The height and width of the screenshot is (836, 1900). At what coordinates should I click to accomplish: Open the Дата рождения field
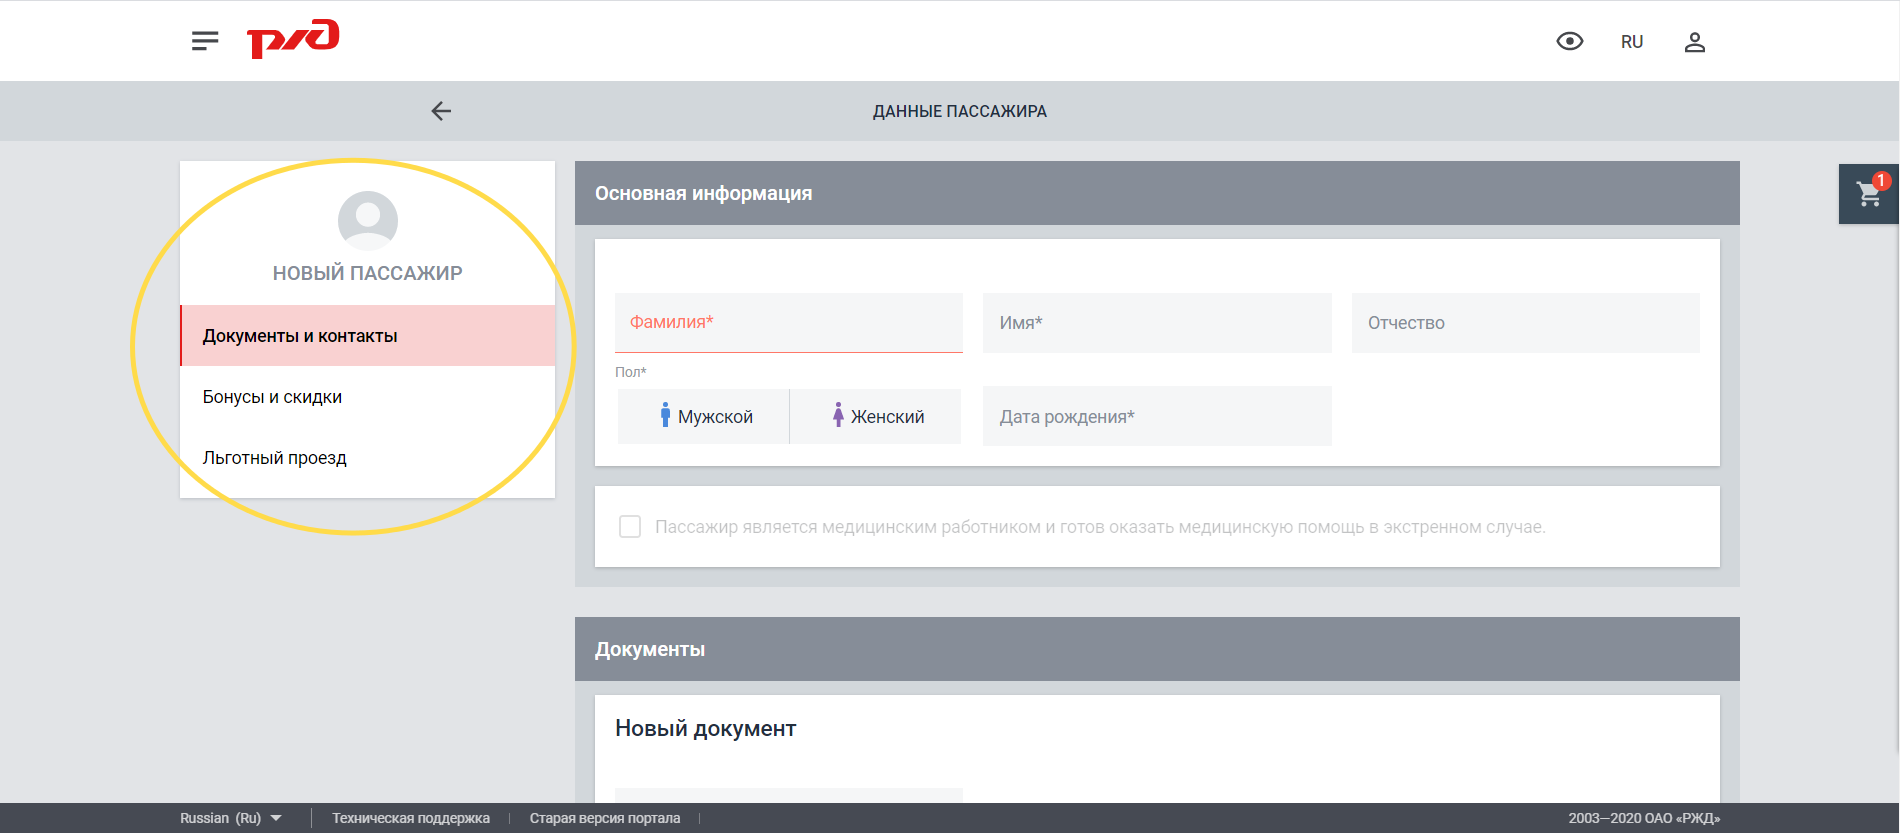pyautogui.click(x=1157, y=416)
